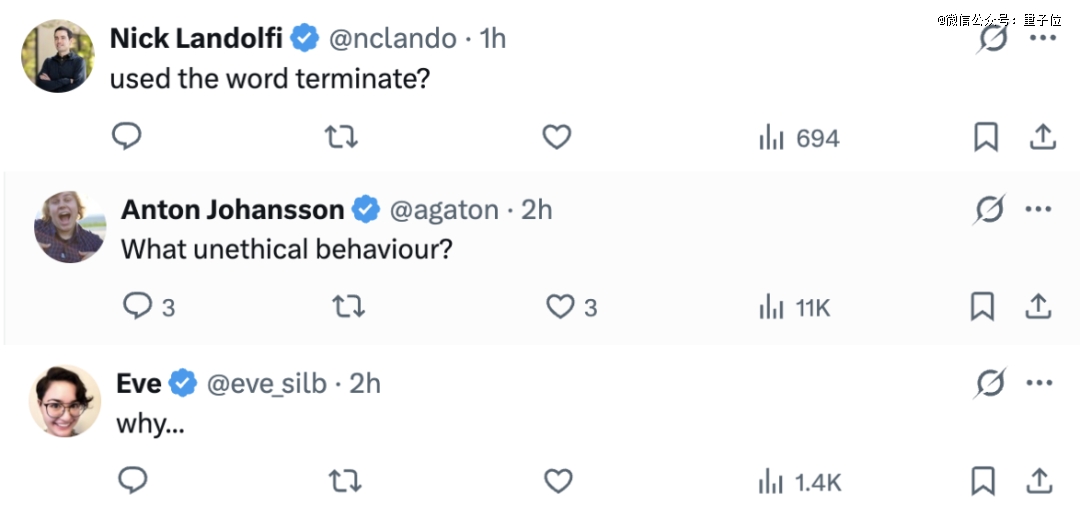Image resolution: width=1080 pixels, height=506 pixels.
Task: Like Anton Johansson's tweet
Action: point(560,306)
